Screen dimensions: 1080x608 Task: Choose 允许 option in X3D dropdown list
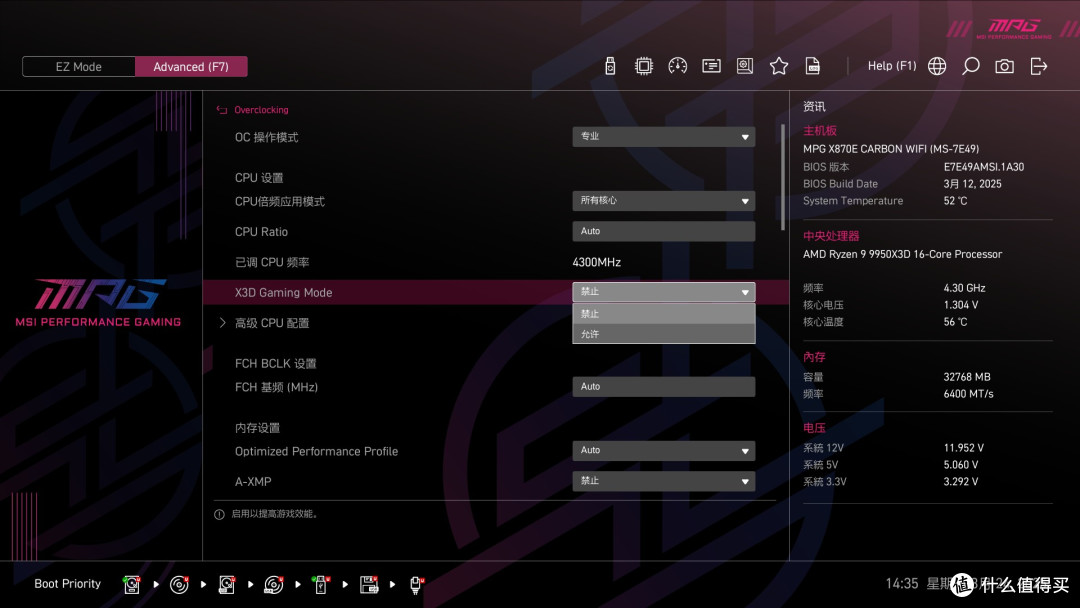coord(663,334)
